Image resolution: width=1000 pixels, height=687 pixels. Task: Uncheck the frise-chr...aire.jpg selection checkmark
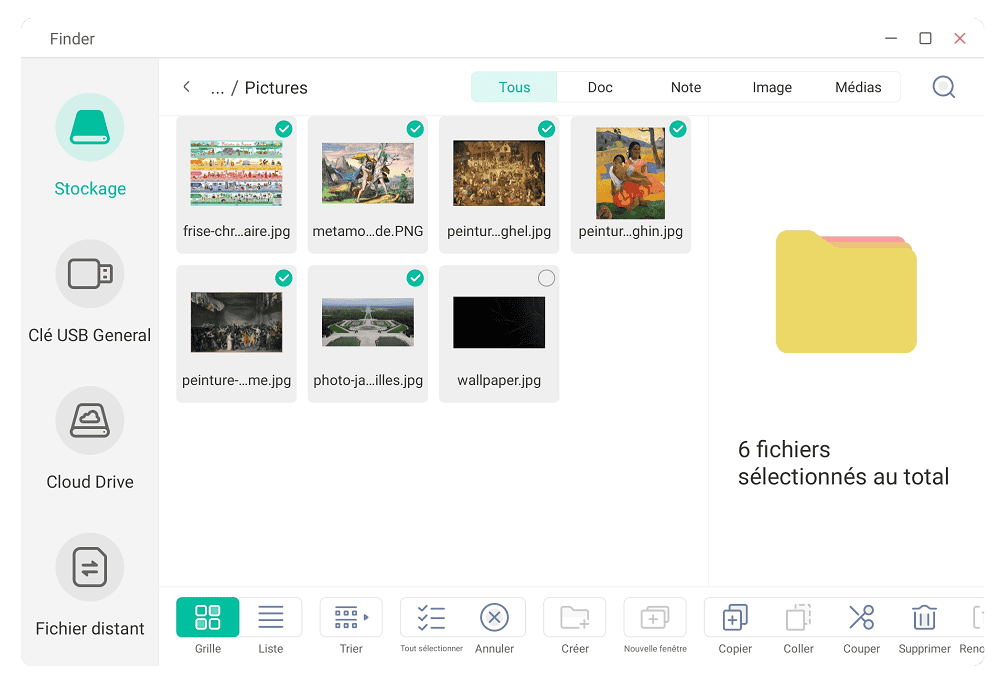pyautogui.click(x=284, y=129)
